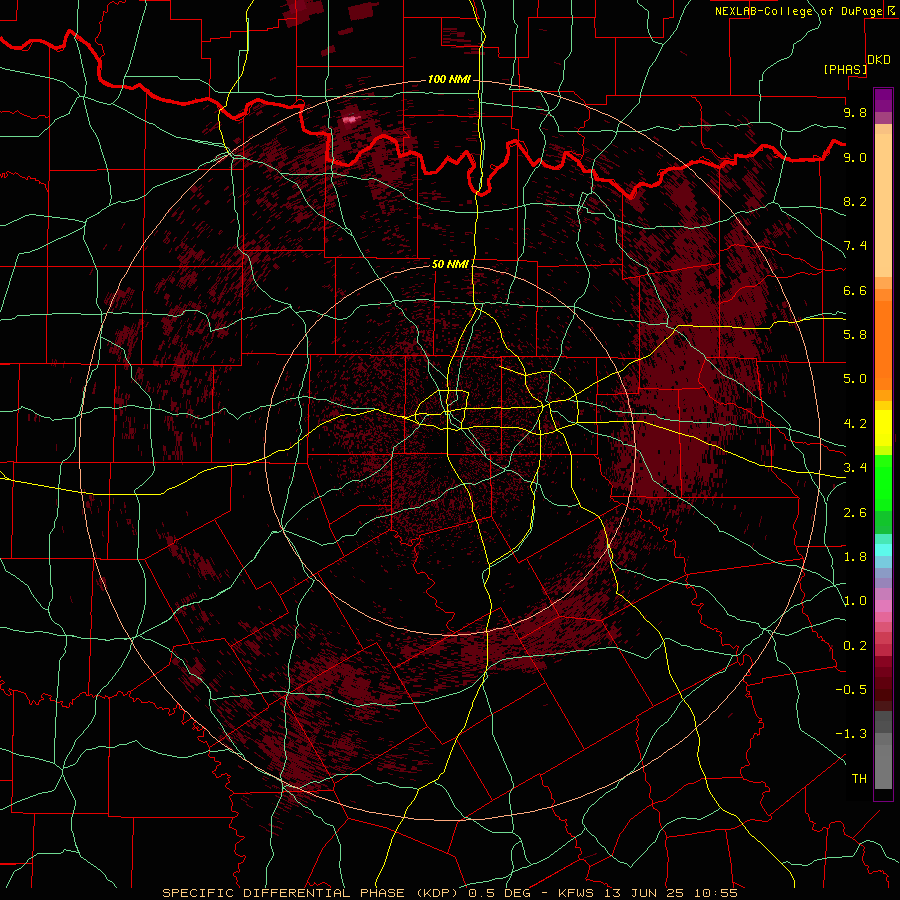Click the yellow band on the color scale
The height and width of the screenshot is (900, 900).
pyautogui.click(x=883, y=428)
